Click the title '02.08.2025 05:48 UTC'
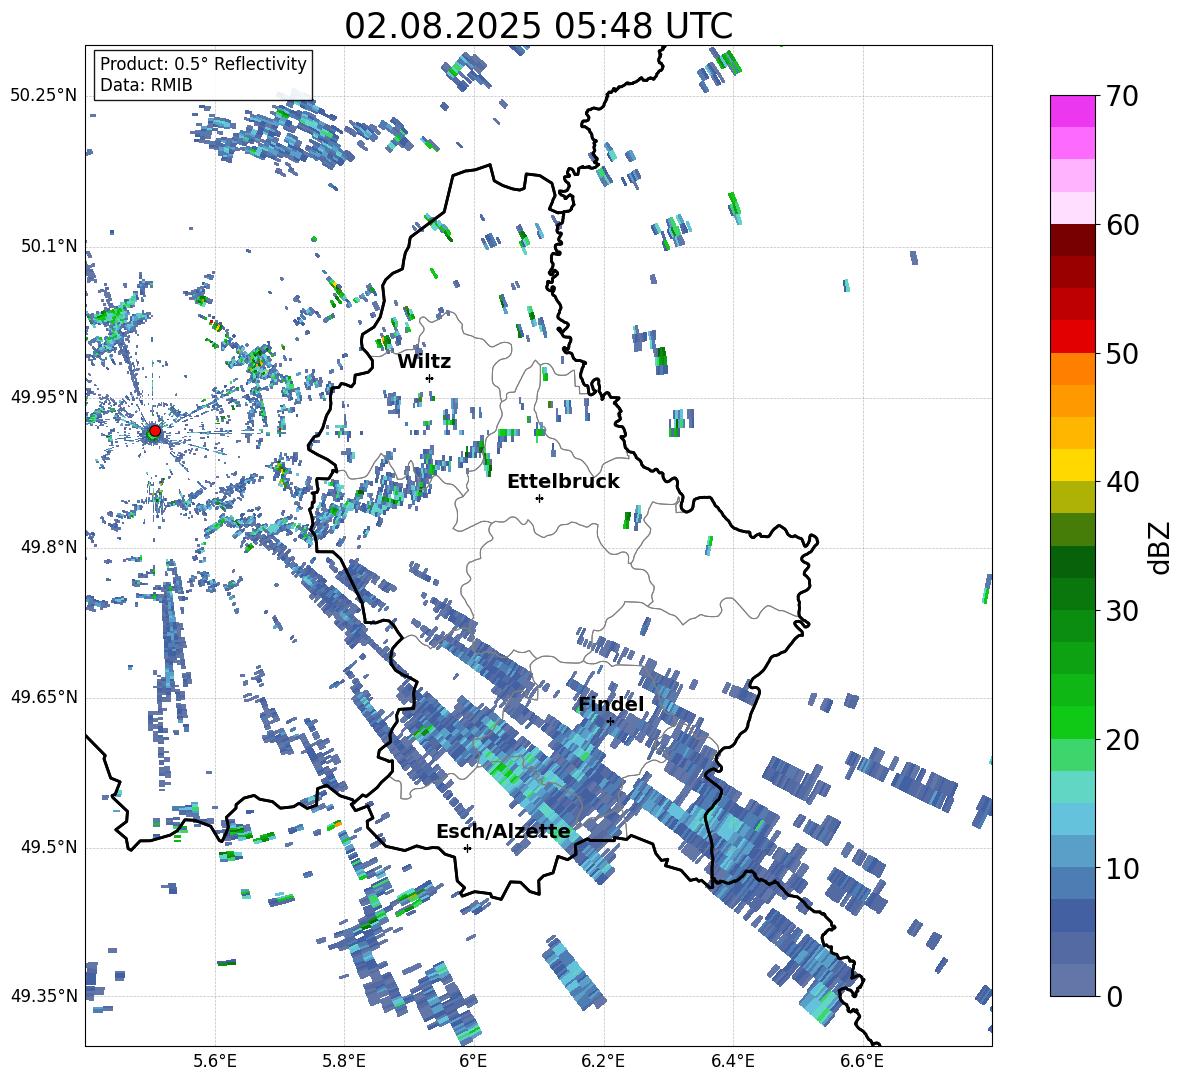 538,26
